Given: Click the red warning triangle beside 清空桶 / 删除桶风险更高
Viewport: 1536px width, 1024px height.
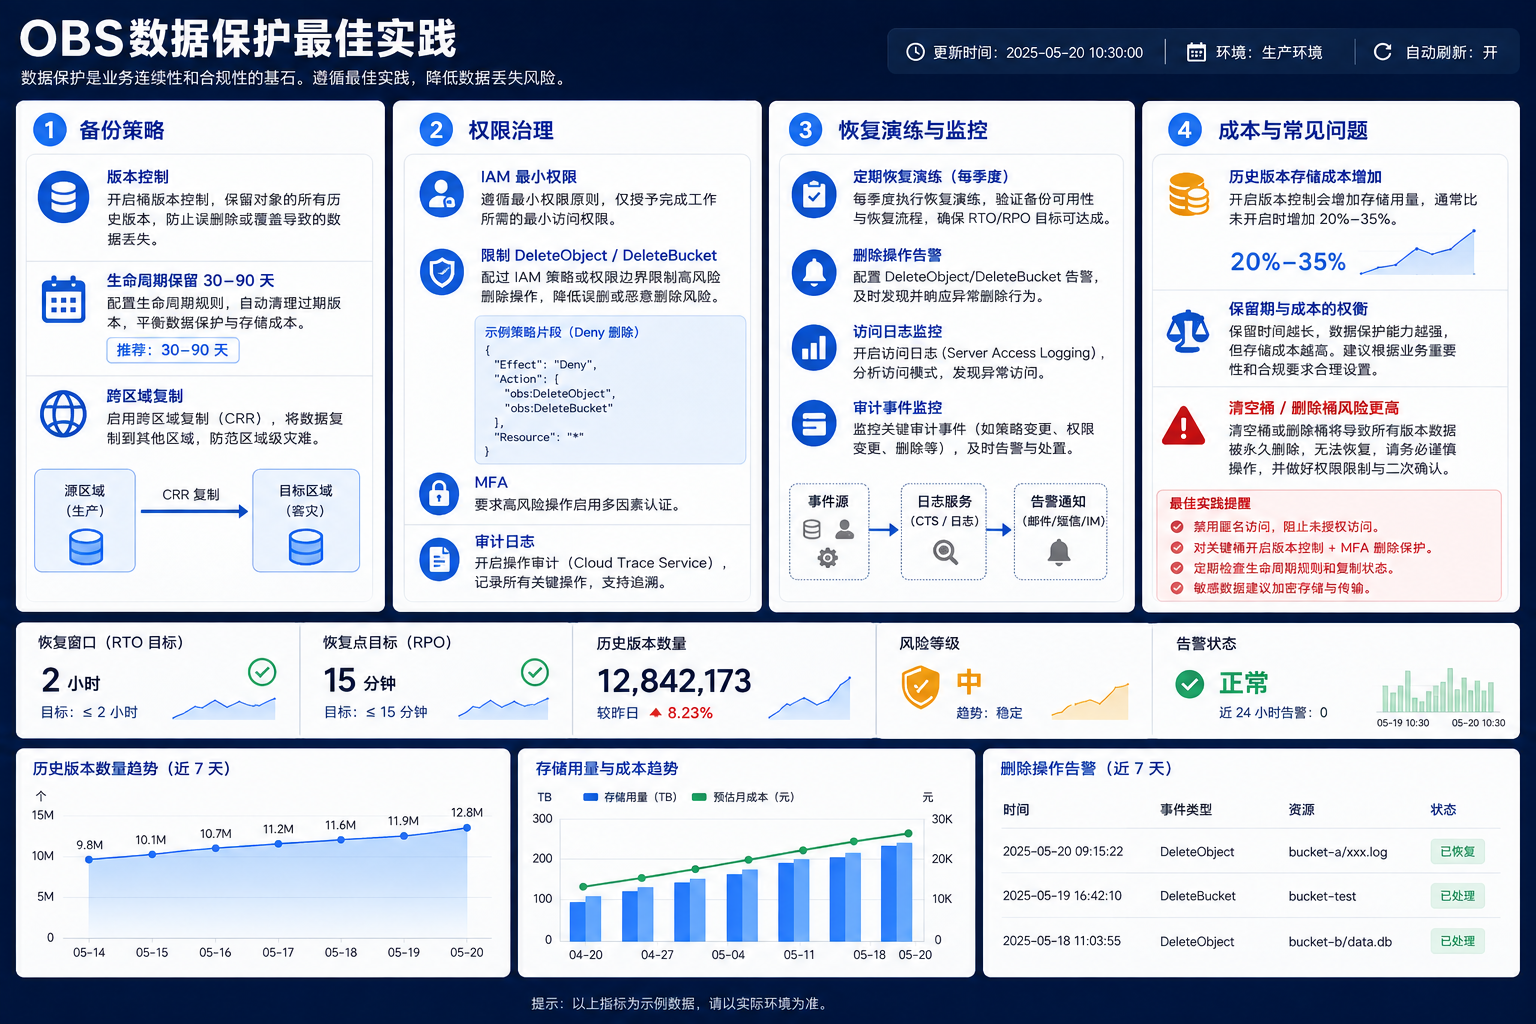Looking at the screenshot, I should (x=1184, y=426).
